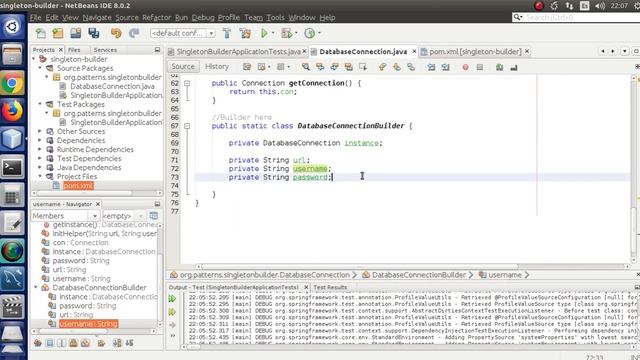Switch to pom.xml [singleton-builder] tab
Image resolution: width=640 pixels, height=360 pixels.
click(x=475, y=52)
